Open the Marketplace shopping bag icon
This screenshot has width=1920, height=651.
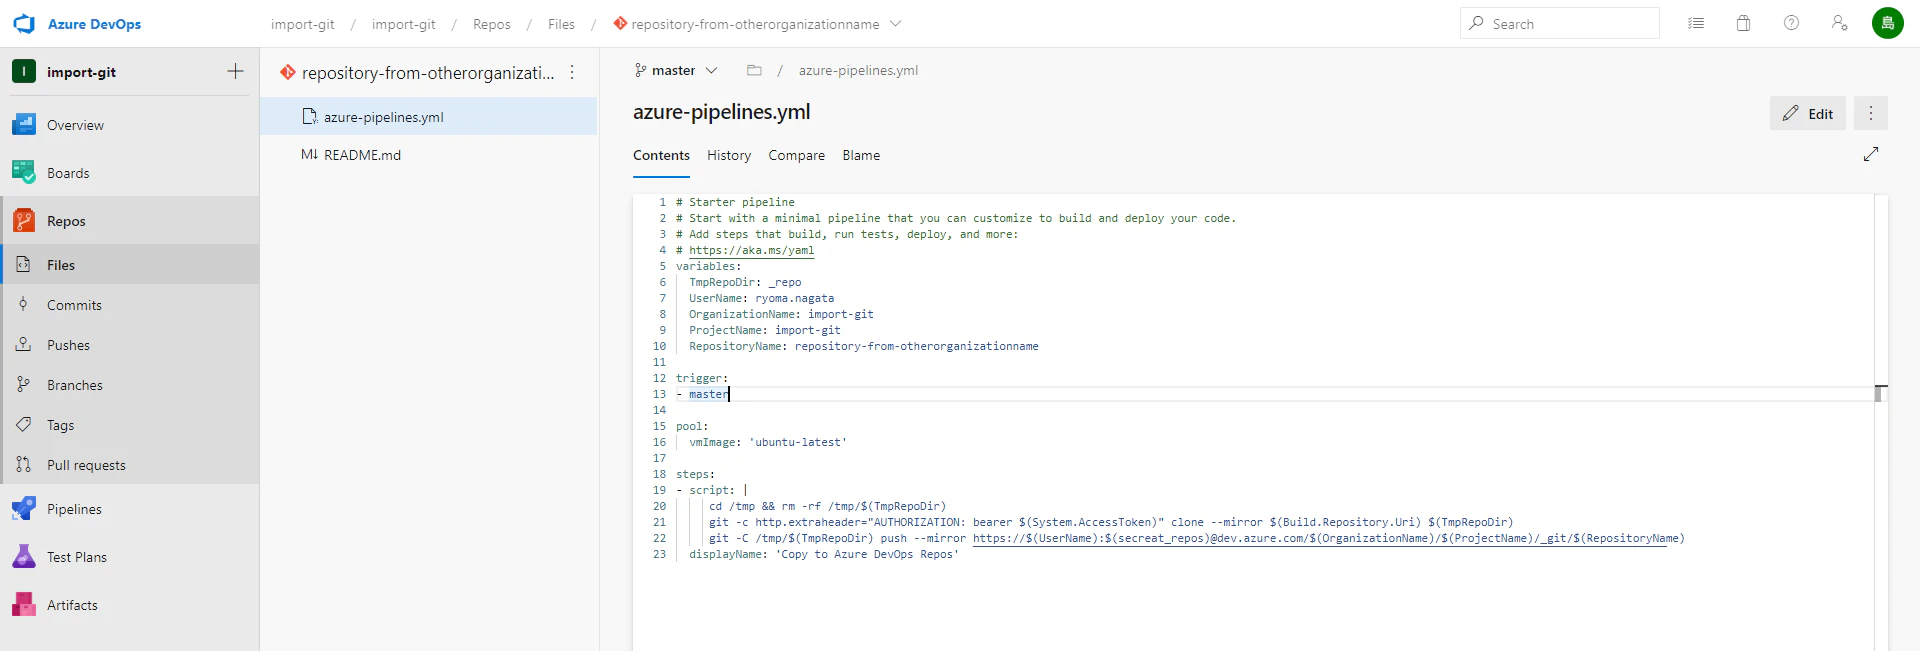coord(1743,23)
